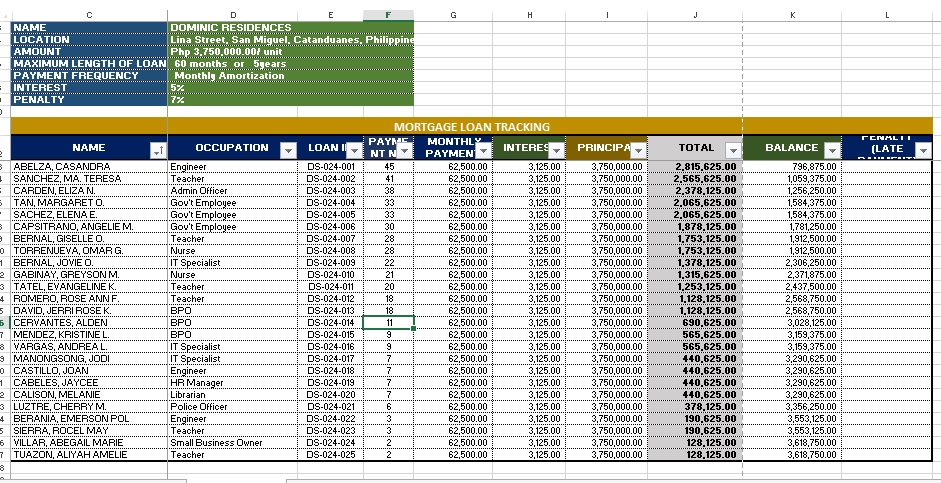Select total cell 378,125.00
Screen dimensions: 941x483
click(x=695, y=407)
